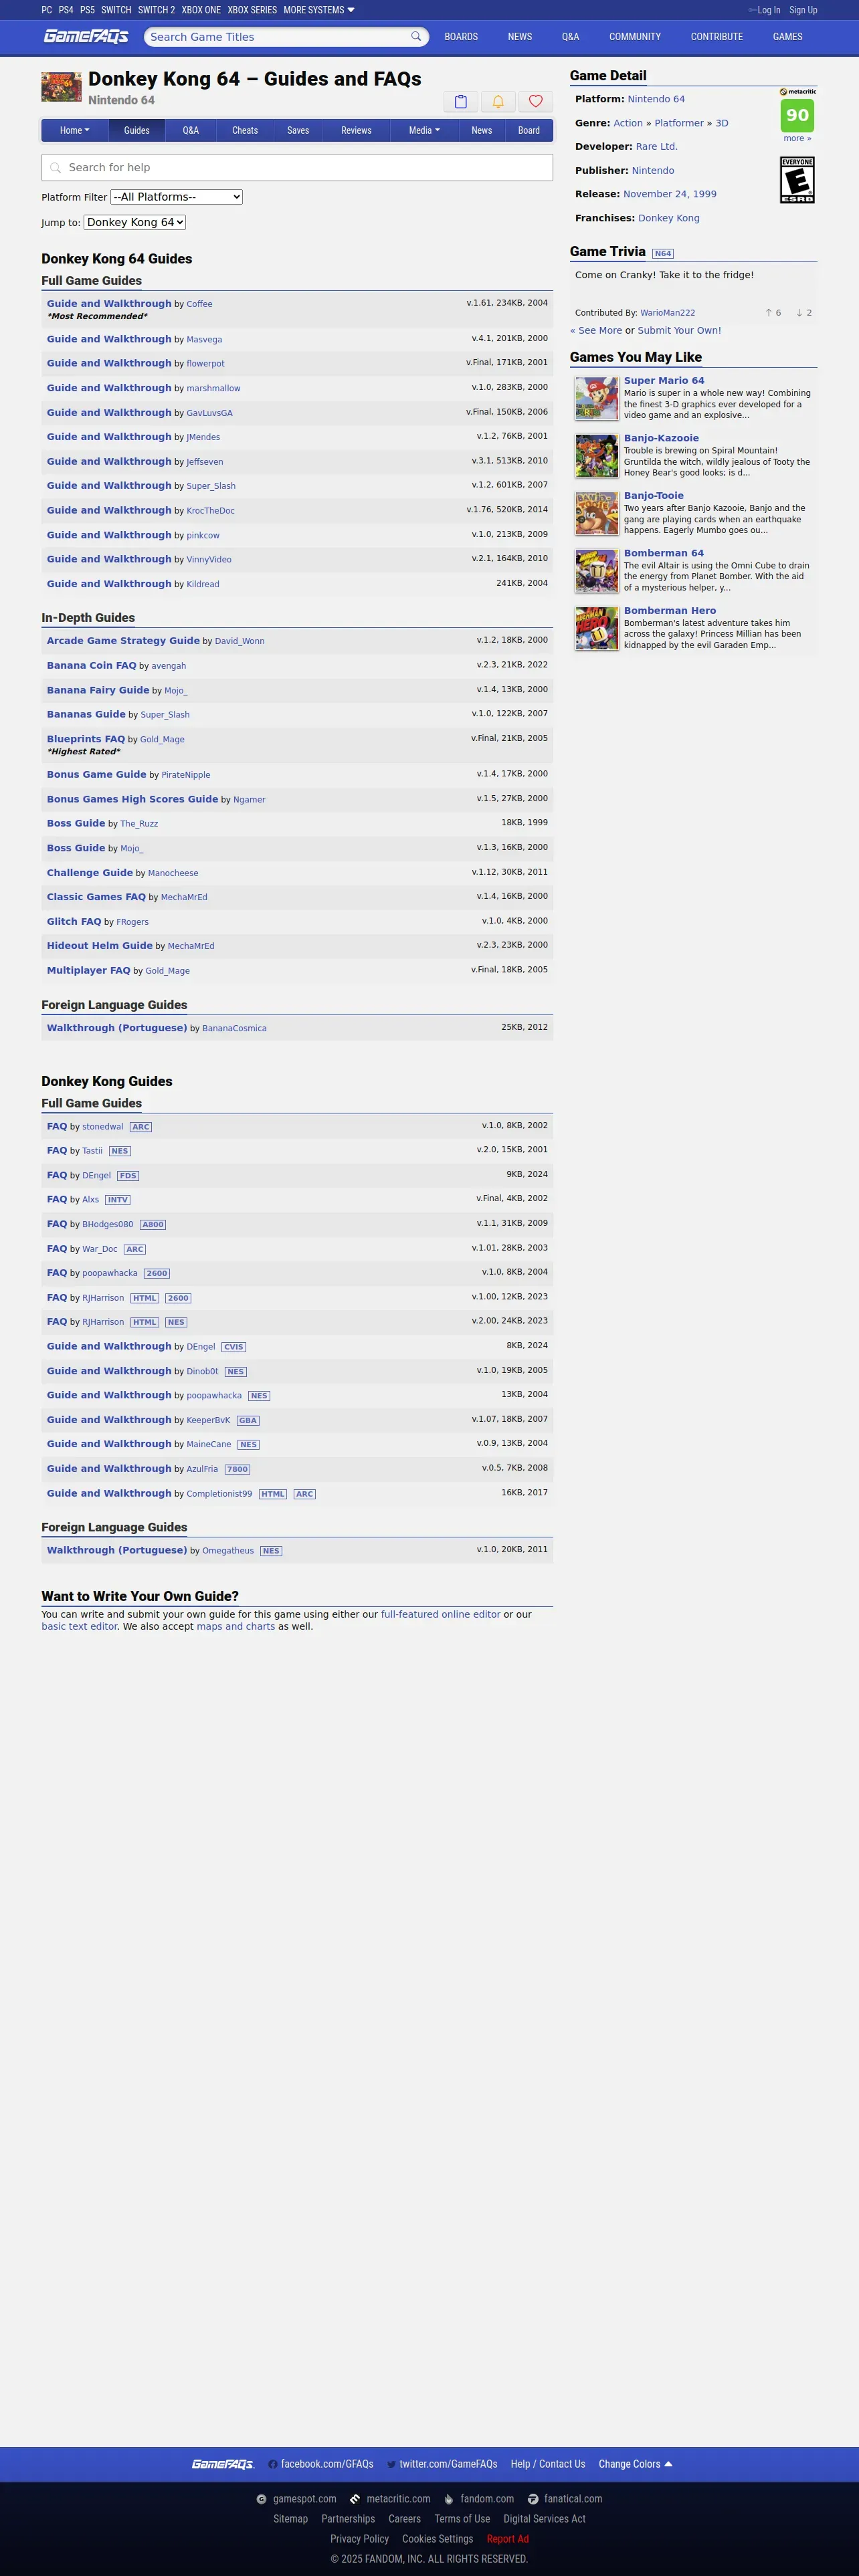Open Guide and Walkthrough by Coffee

(109, 304)
